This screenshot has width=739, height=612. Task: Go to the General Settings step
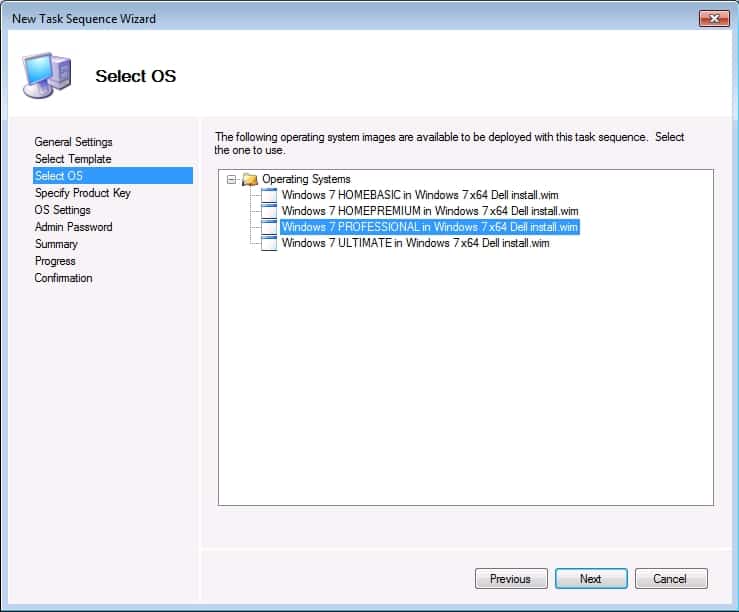tap(74, 142)
